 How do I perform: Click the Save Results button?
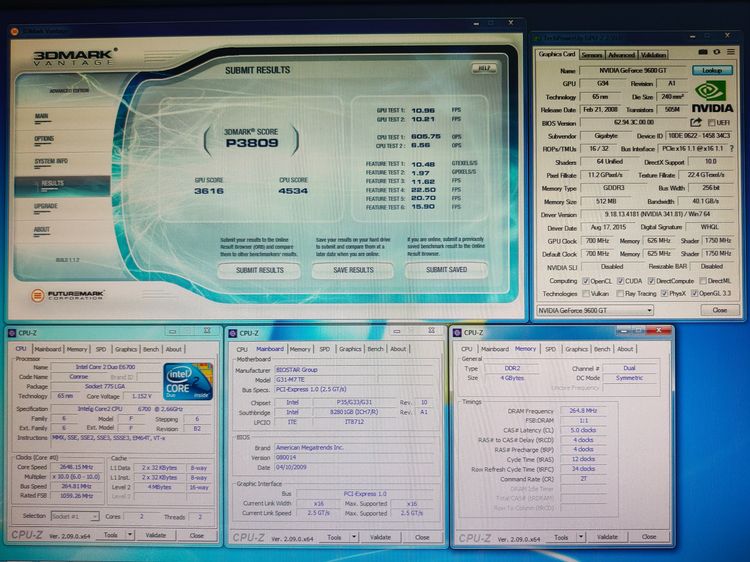[x=353, y=270]
